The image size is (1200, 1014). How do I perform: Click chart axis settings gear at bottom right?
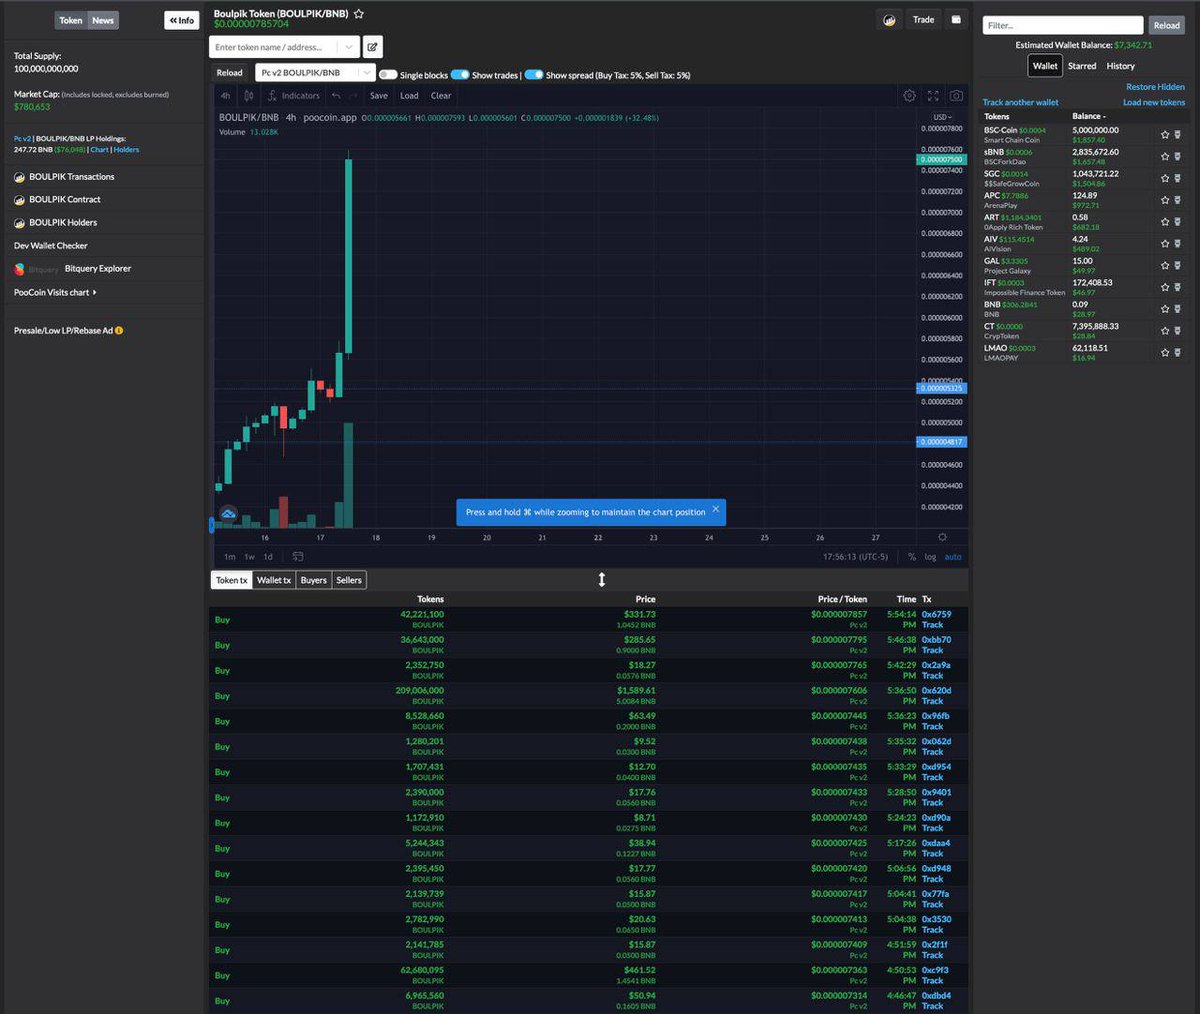(x=942, y=537)
